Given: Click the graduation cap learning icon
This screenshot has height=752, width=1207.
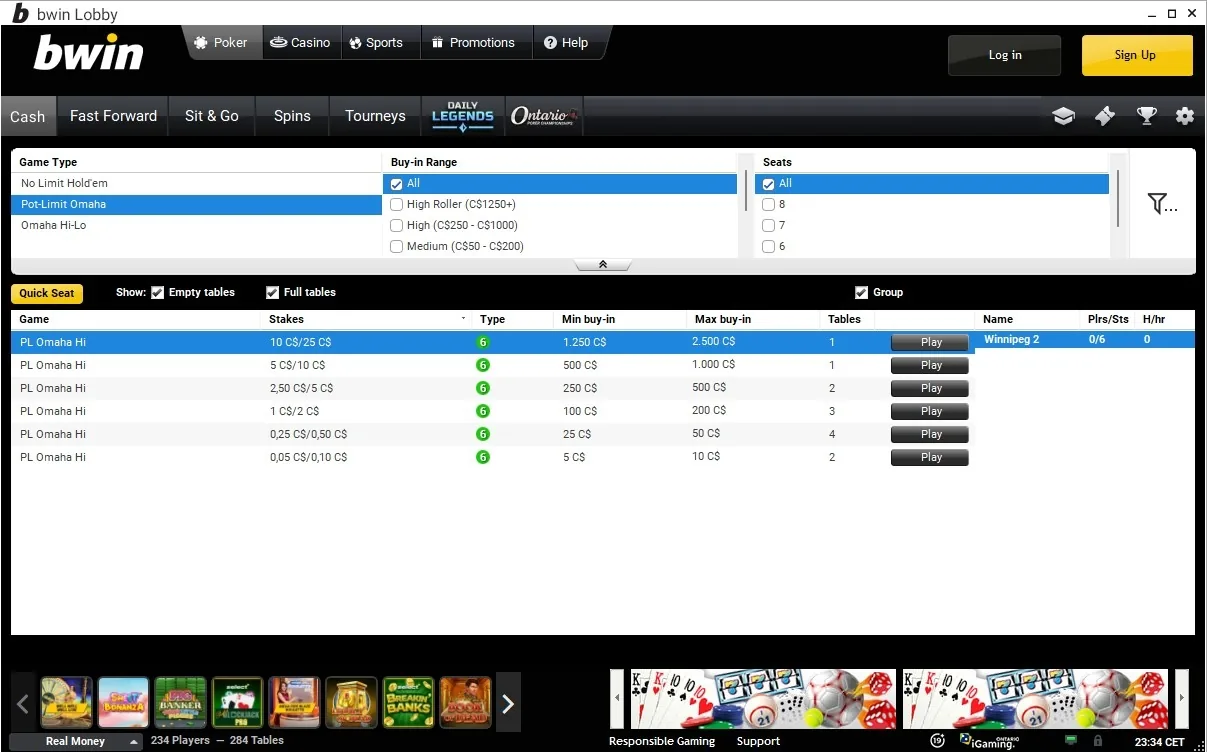Looking at the screenshot, I should (x=1063, y=116).
